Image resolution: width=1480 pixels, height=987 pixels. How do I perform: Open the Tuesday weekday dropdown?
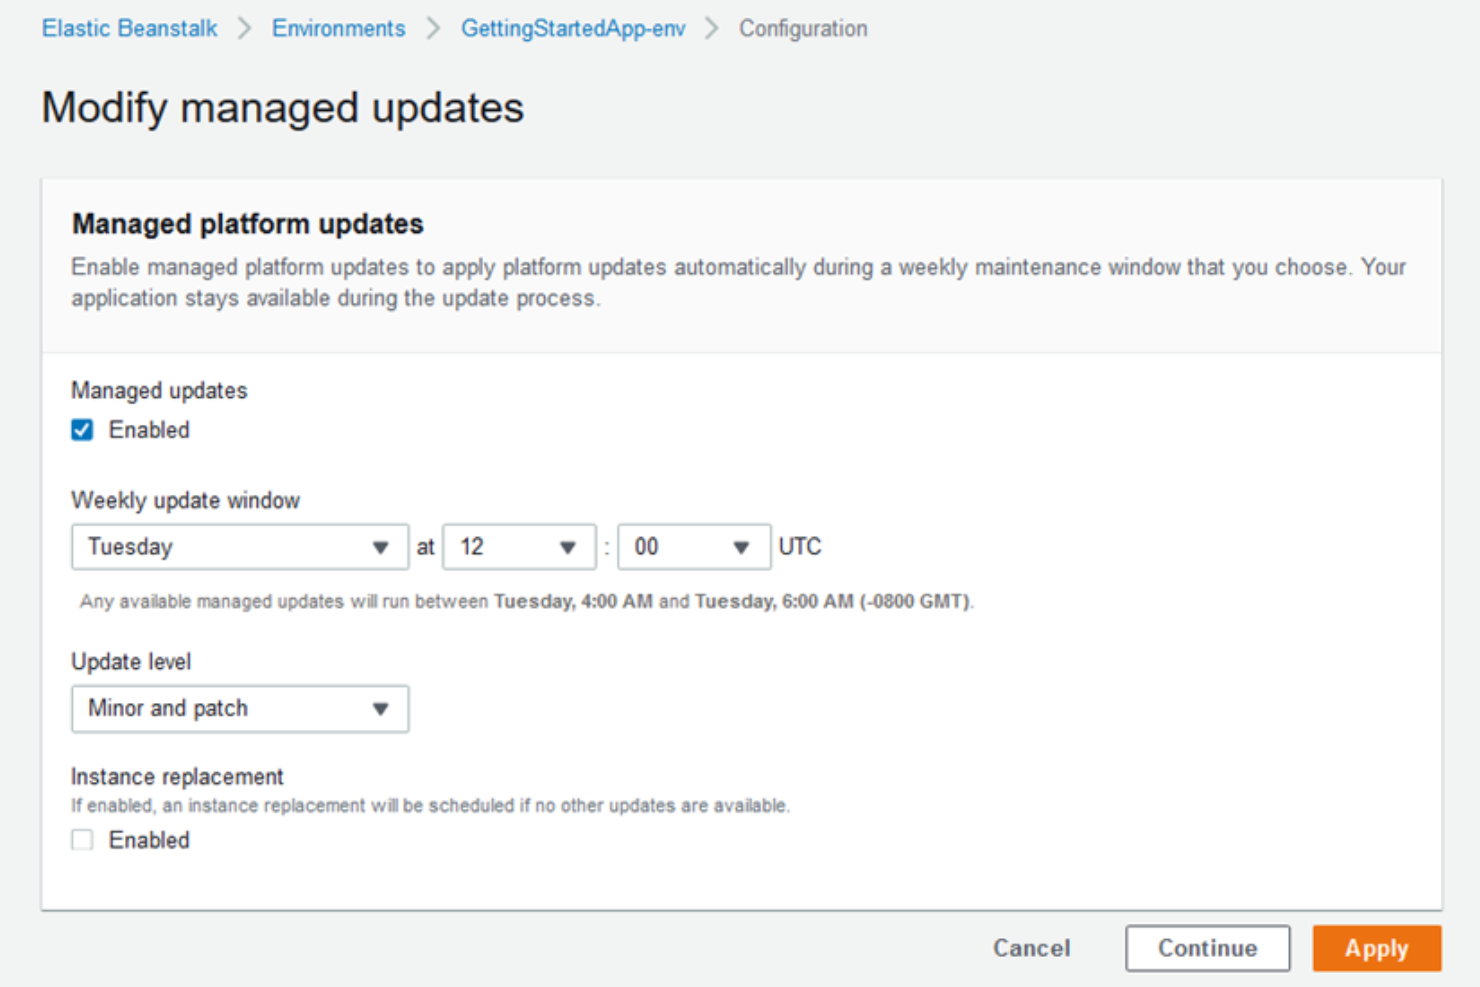point(240,547)
